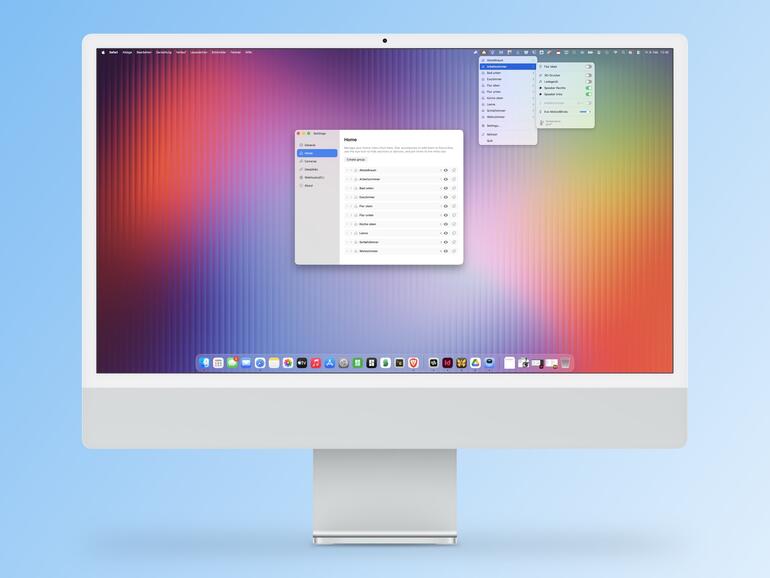Image resolution: width=770 pixels, height=578 pixels.
Task: Click Refresh in the dropdown menu
Action: coord(508,134)
